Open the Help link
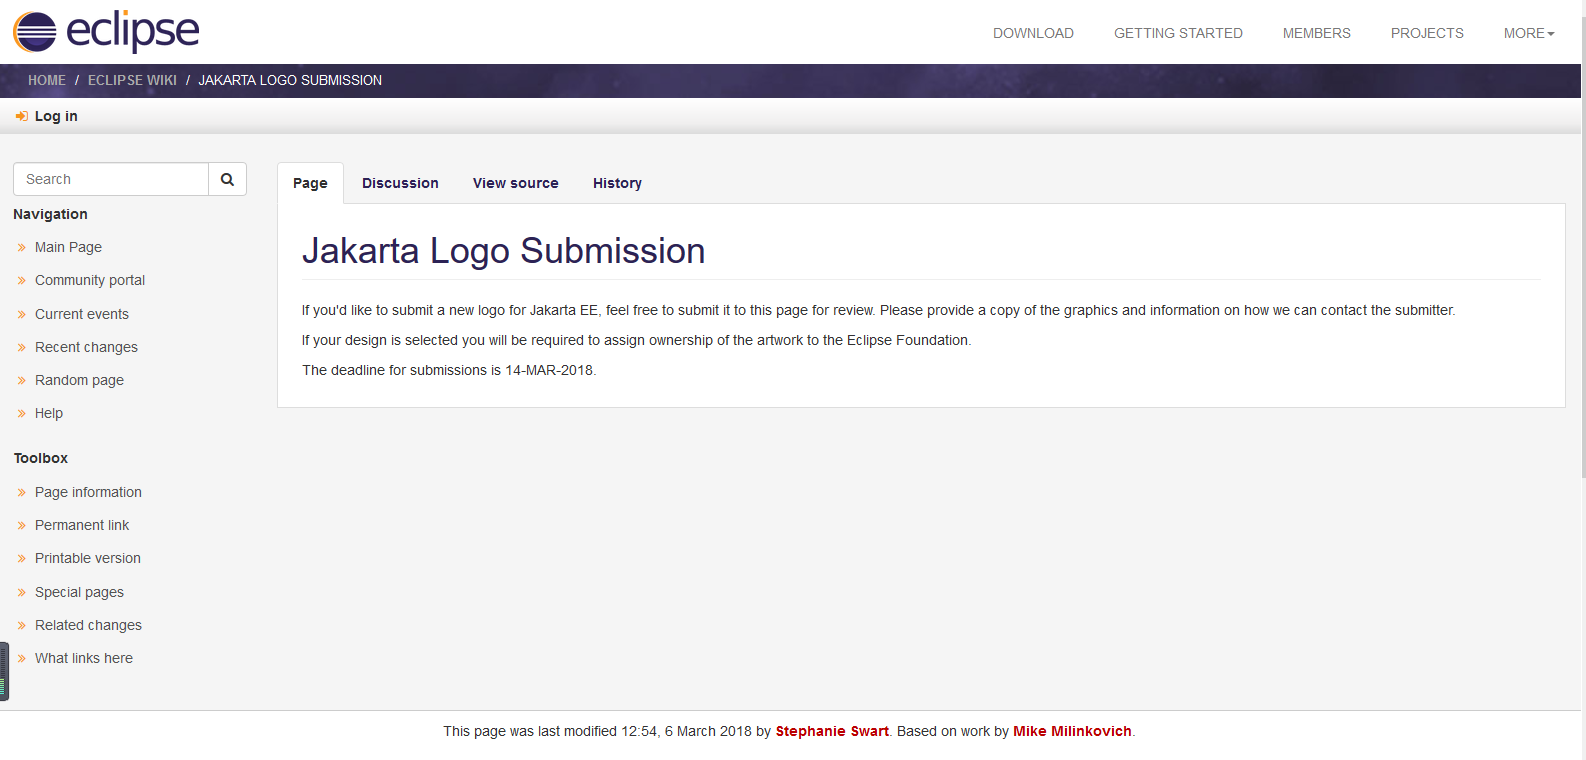The image size is (1586, 760). point(49,413)
